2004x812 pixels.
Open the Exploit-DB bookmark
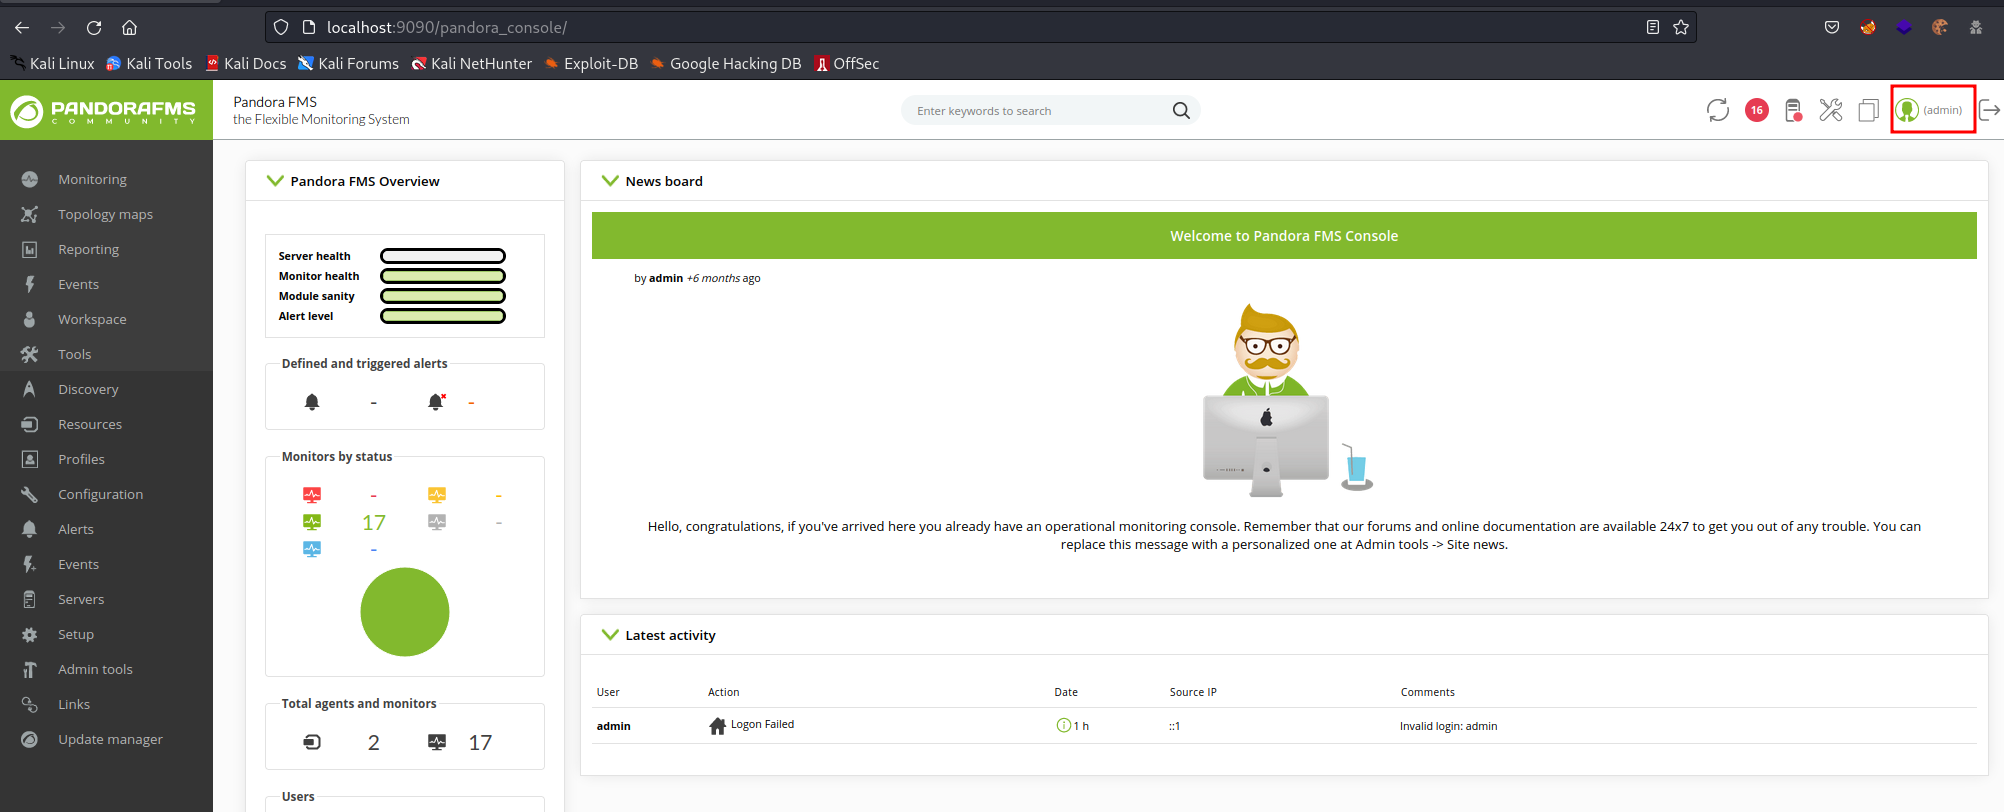(600, 63)
